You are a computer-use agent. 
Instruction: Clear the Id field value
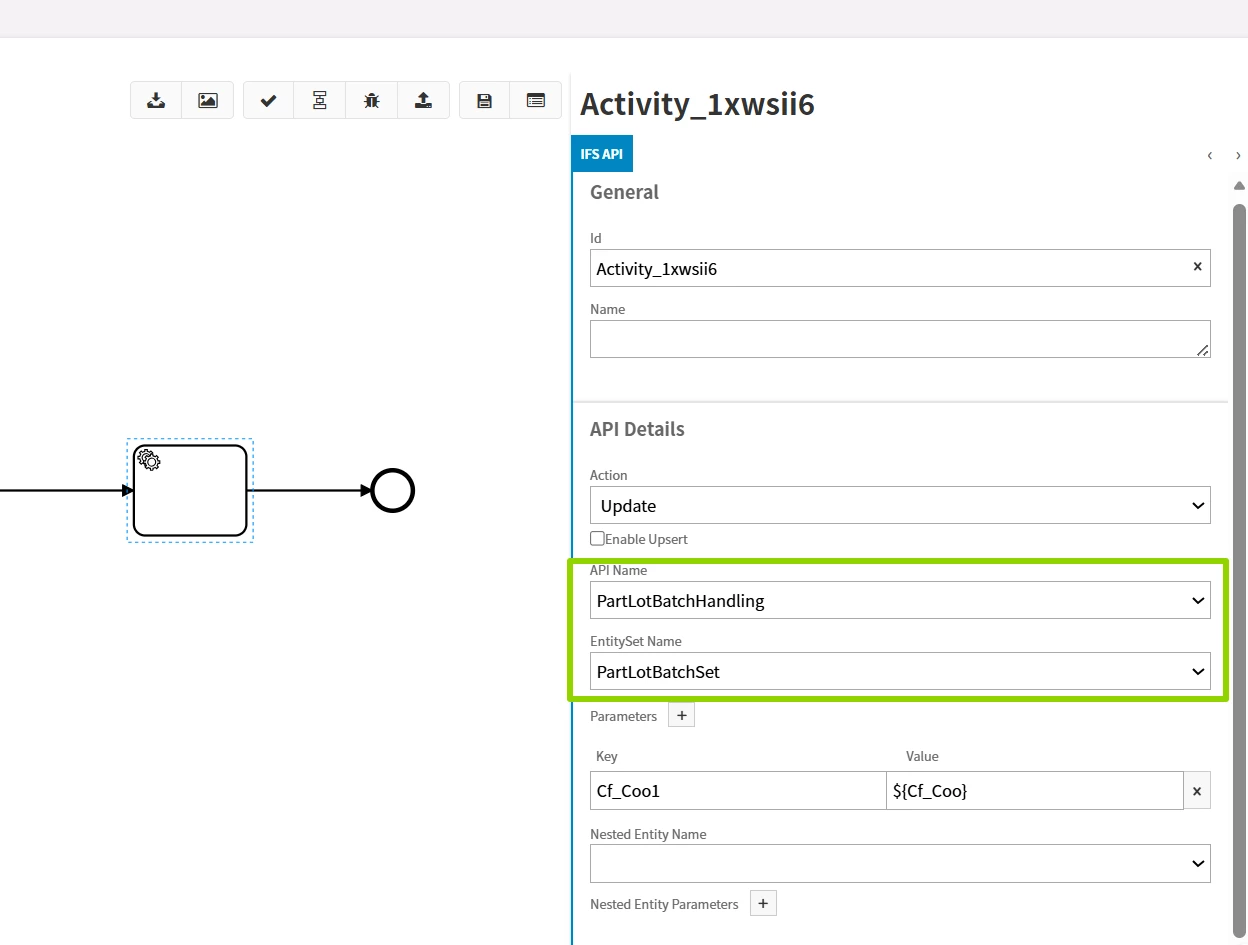tap(1197, 267)
